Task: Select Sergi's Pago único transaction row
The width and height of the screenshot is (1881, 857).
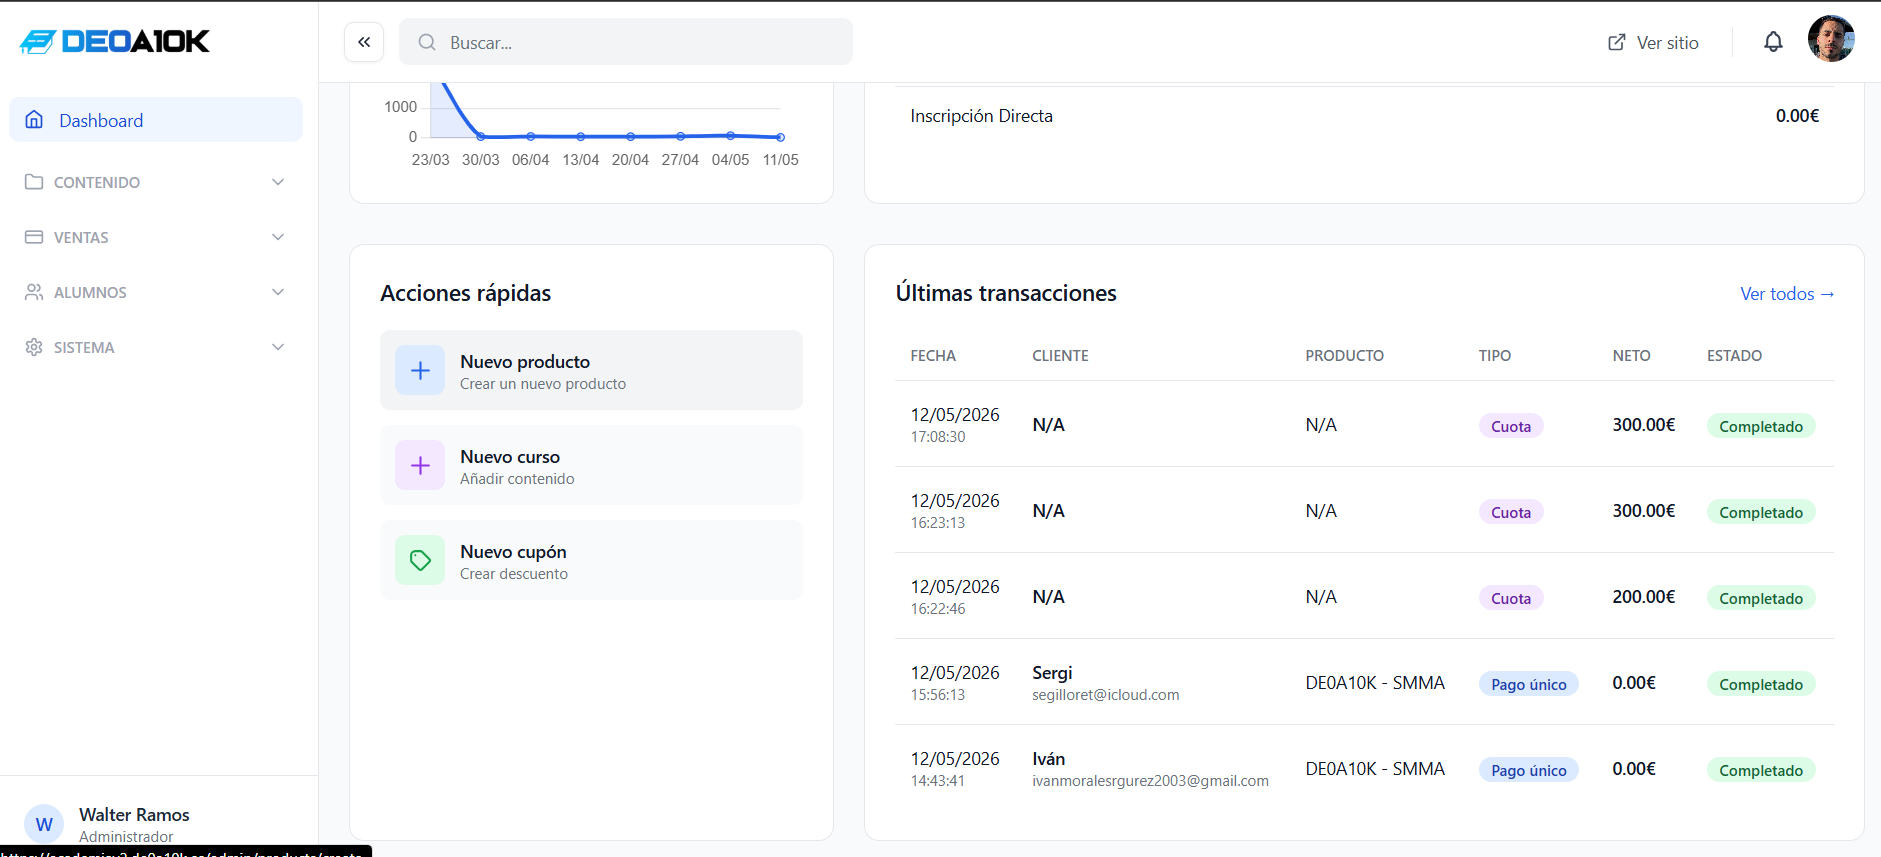Action: click(x=1364, y=682)
